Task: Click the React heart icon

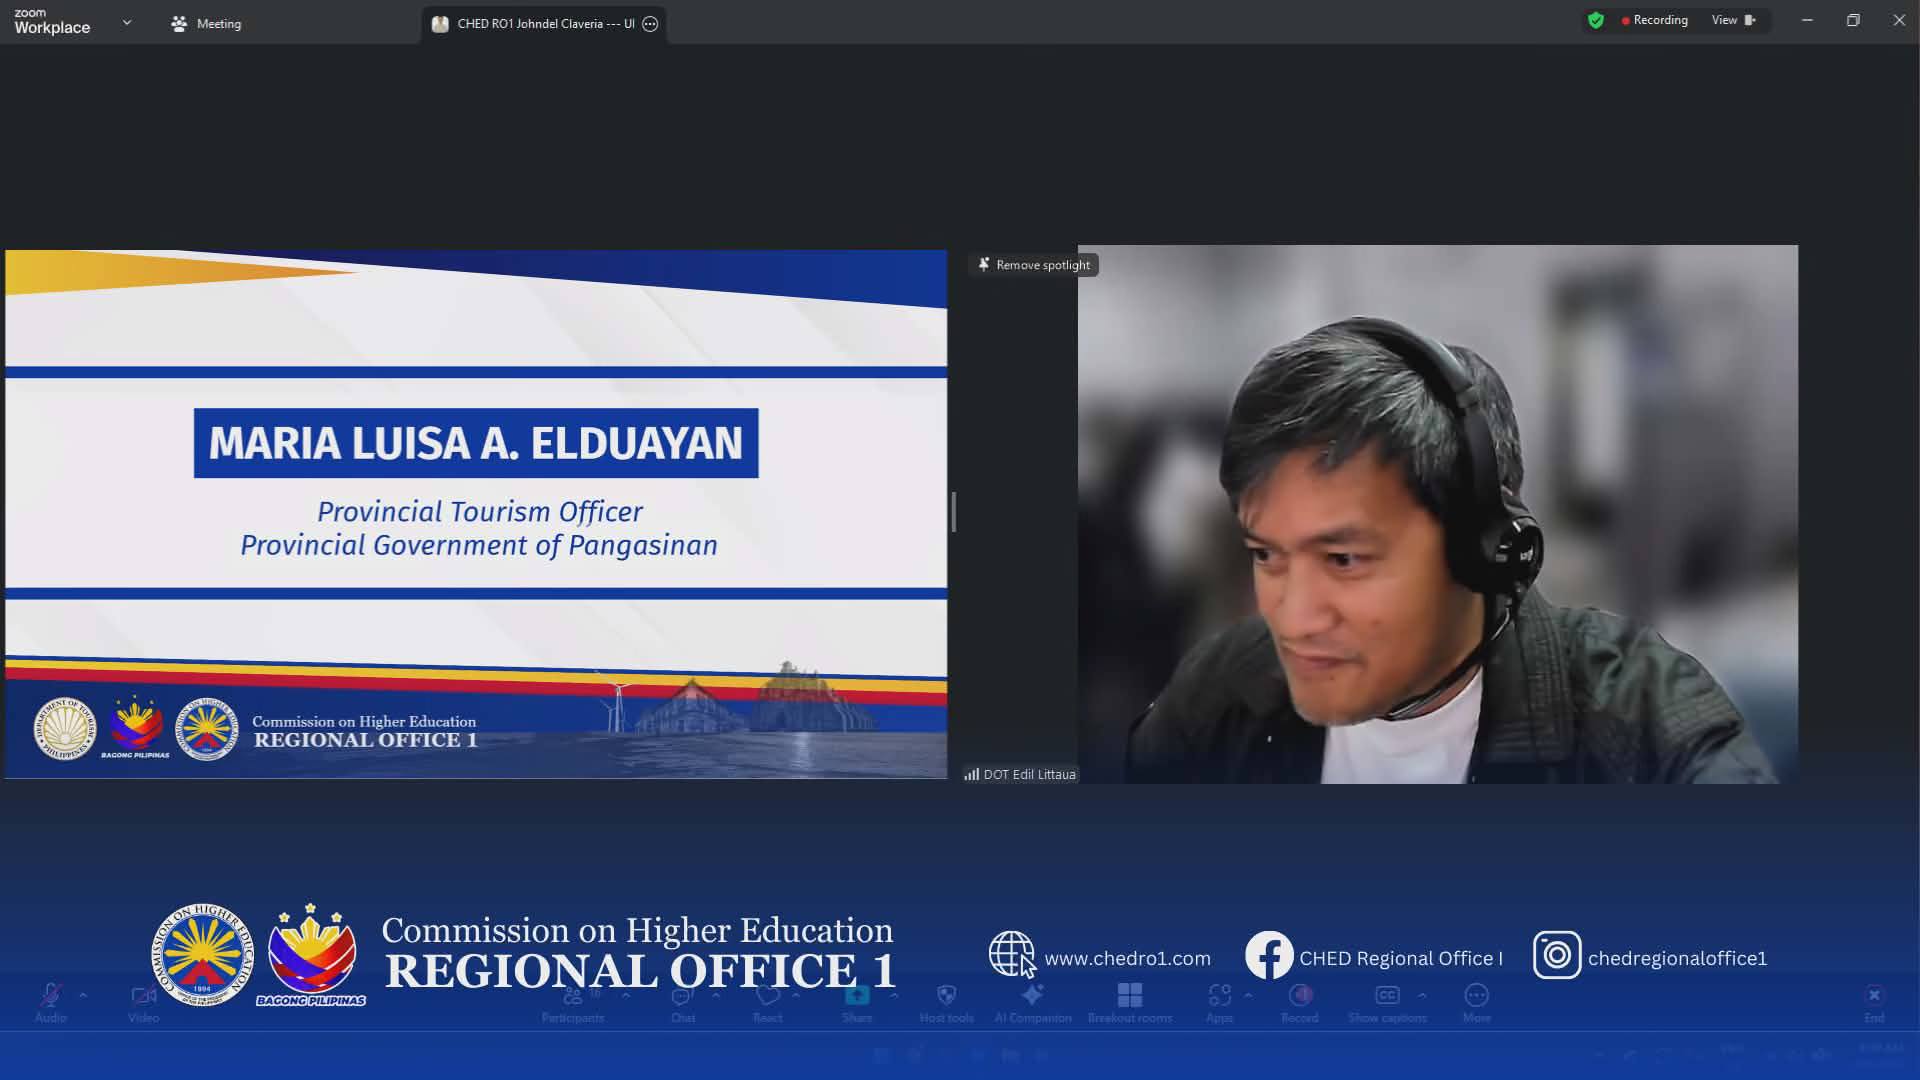Action: click(x=767, y=996)
